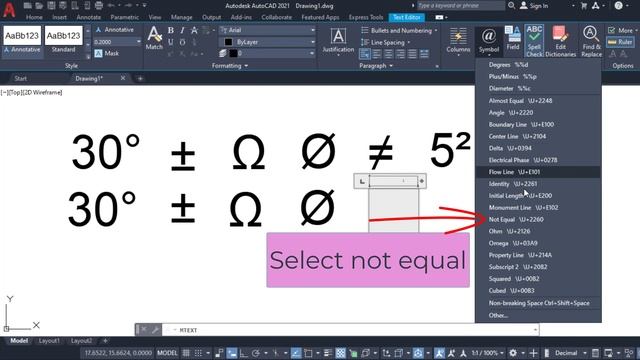The height and width of the screenshot is (360, 640).
Task: Open the More options dropdown
Action: pos(623,30)
